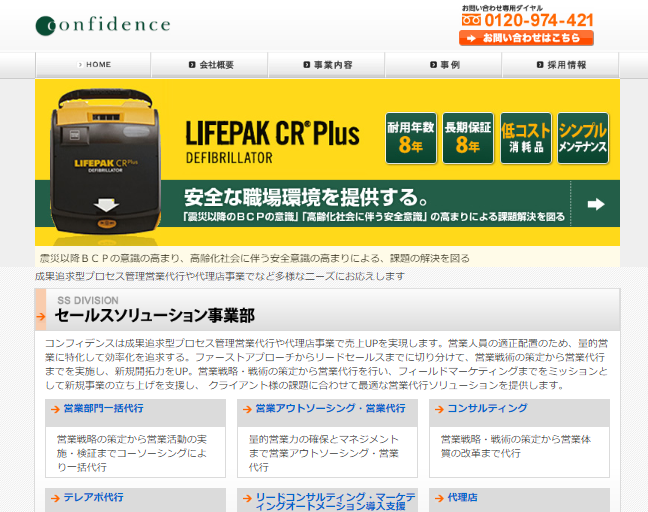Click the arrow icon beside 営業アウトソーシング

[247, 409]
